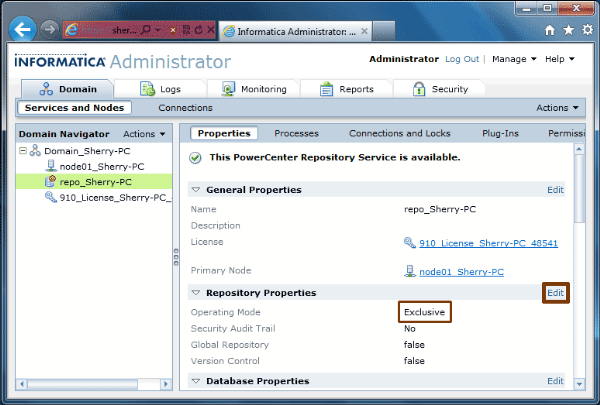This screenshot has width=600, height=405.
Task: Click the navigator horizontal scroll left arrow
Action: [x=22, y=384]
